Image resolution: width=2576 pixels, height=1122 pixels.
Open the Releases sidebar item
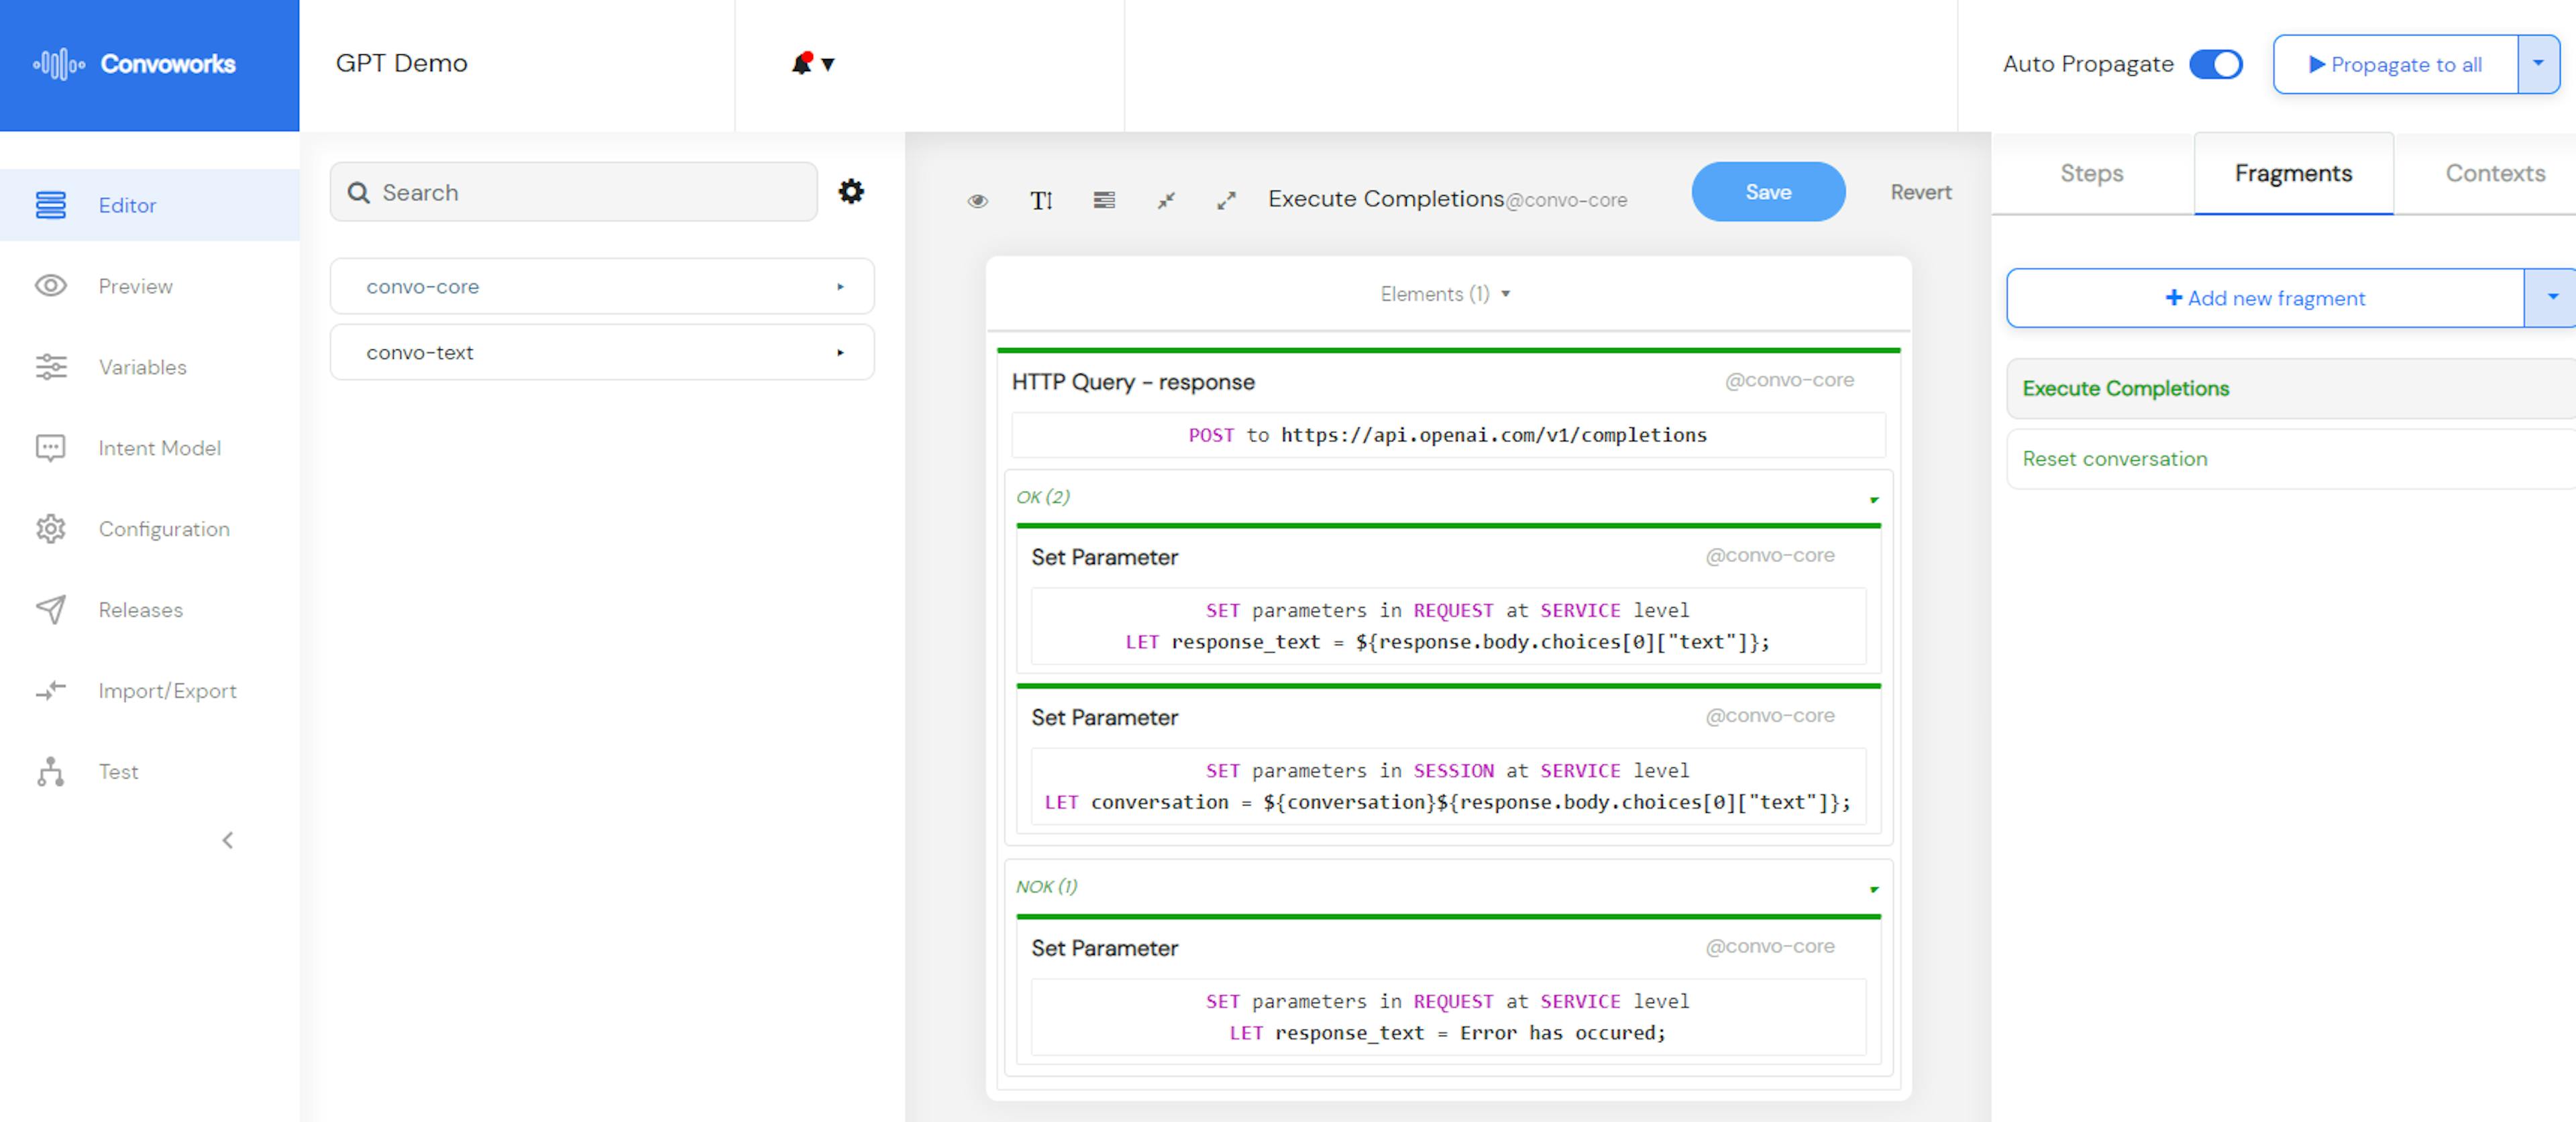[150, 610]
